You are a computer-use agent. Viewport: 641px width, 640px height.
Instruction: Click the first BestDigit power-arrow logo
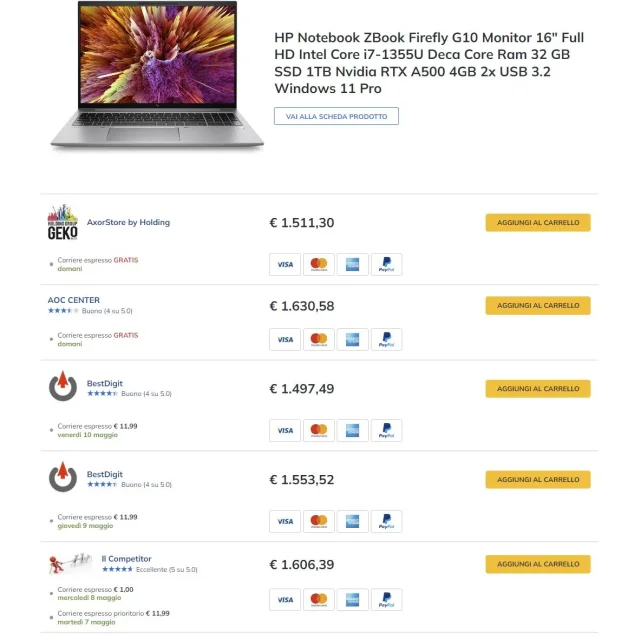[63, 386]
